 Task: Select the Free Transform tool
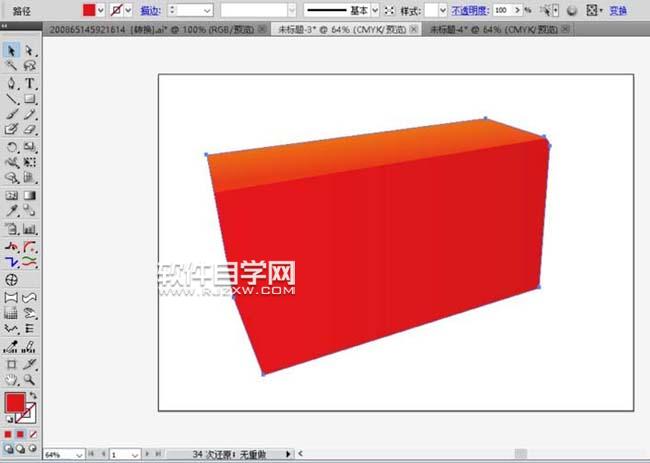pos(29,162)
